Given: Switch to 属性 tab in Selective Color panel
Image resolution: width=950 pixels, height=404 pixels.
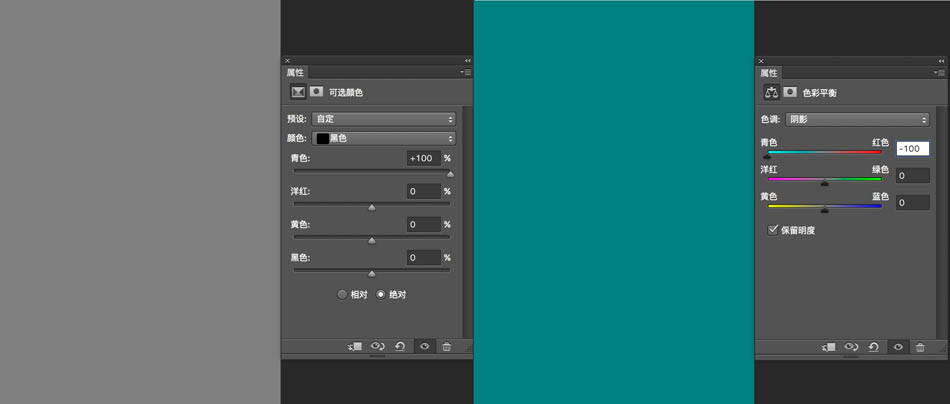Looking at the screenshot, I should [x=295, y=72].
